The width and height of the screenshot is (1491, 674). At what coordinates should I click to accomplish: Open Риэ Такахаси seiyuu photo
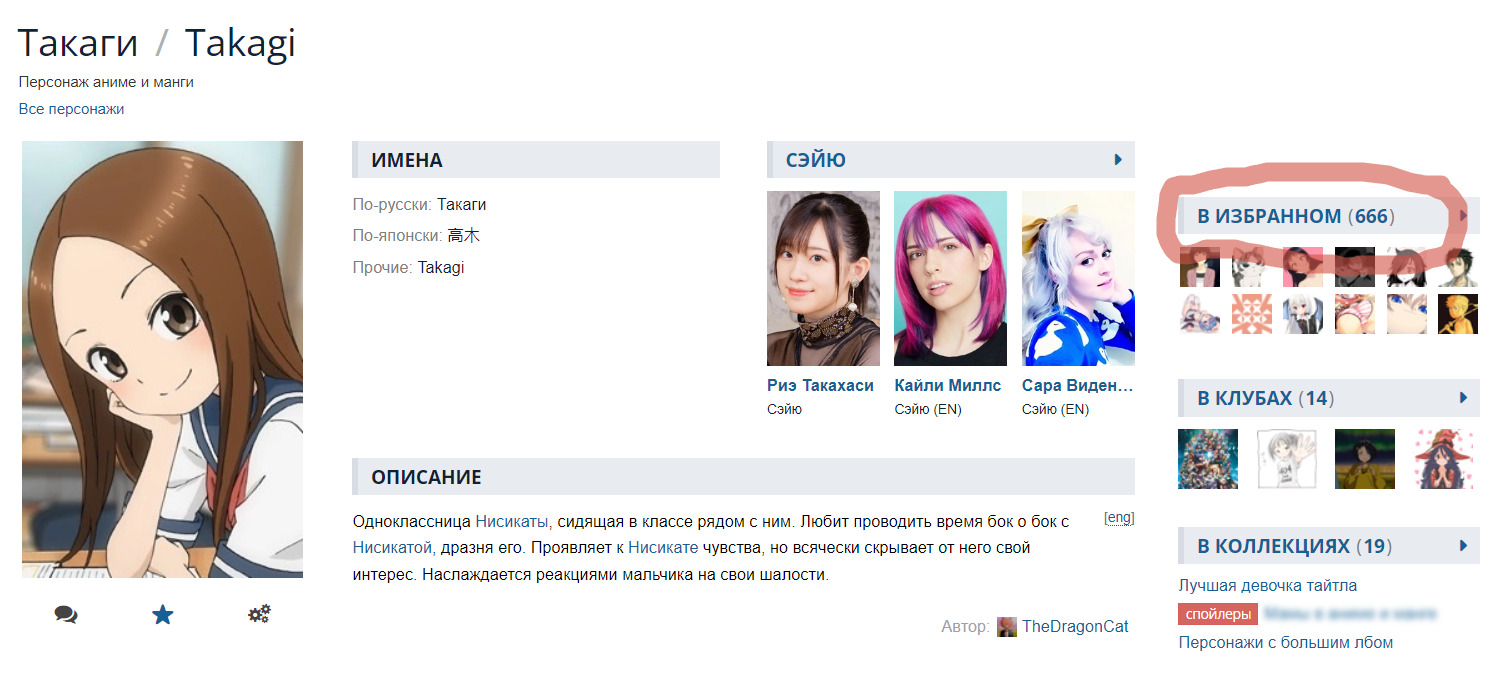(x=823, y=278)
